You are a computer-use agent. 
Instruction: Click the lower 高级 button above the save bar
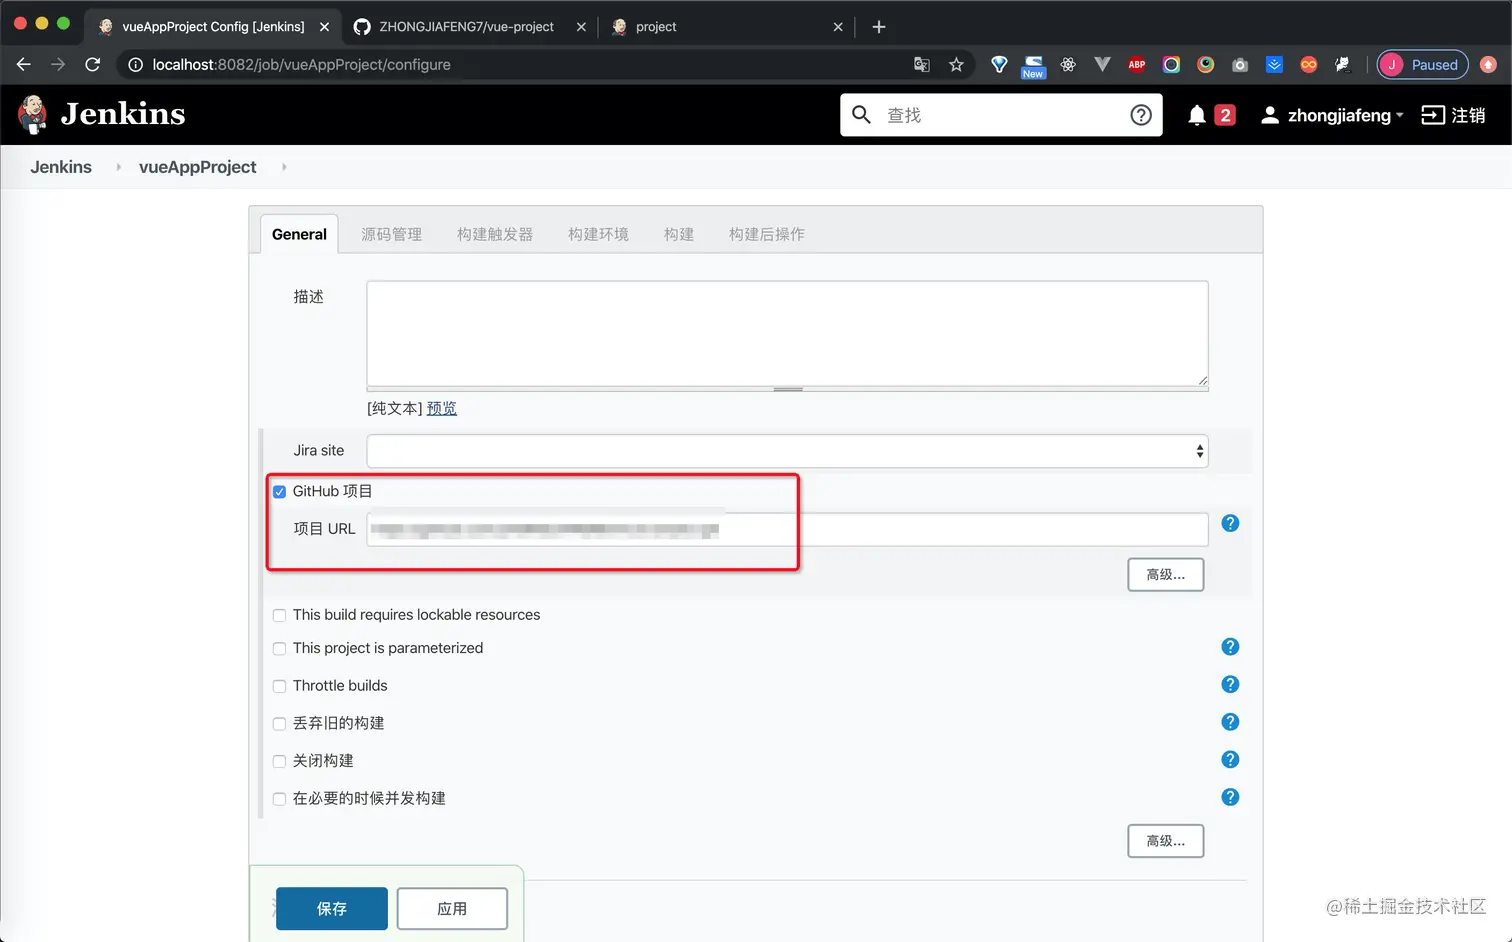pos(1165,841)
